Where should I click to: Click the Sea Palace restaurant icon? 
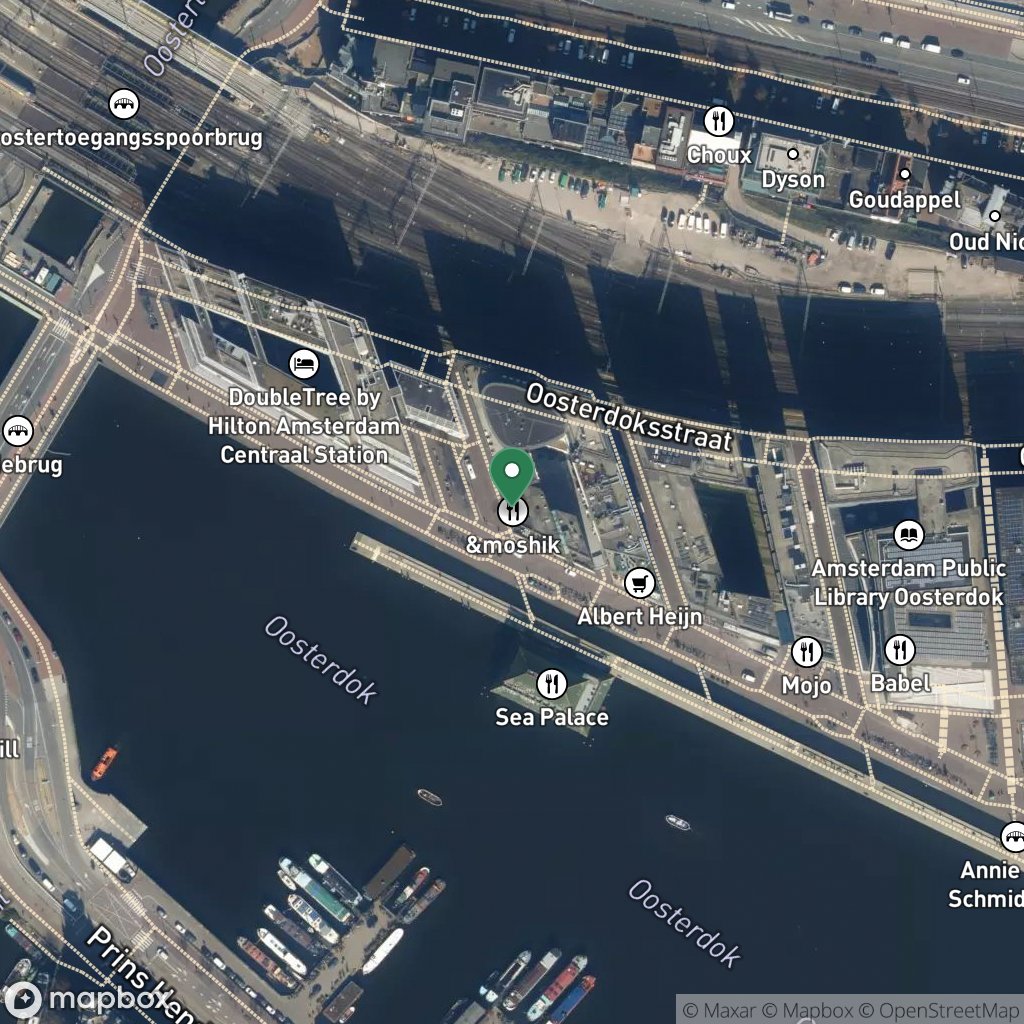coord(552,684)
